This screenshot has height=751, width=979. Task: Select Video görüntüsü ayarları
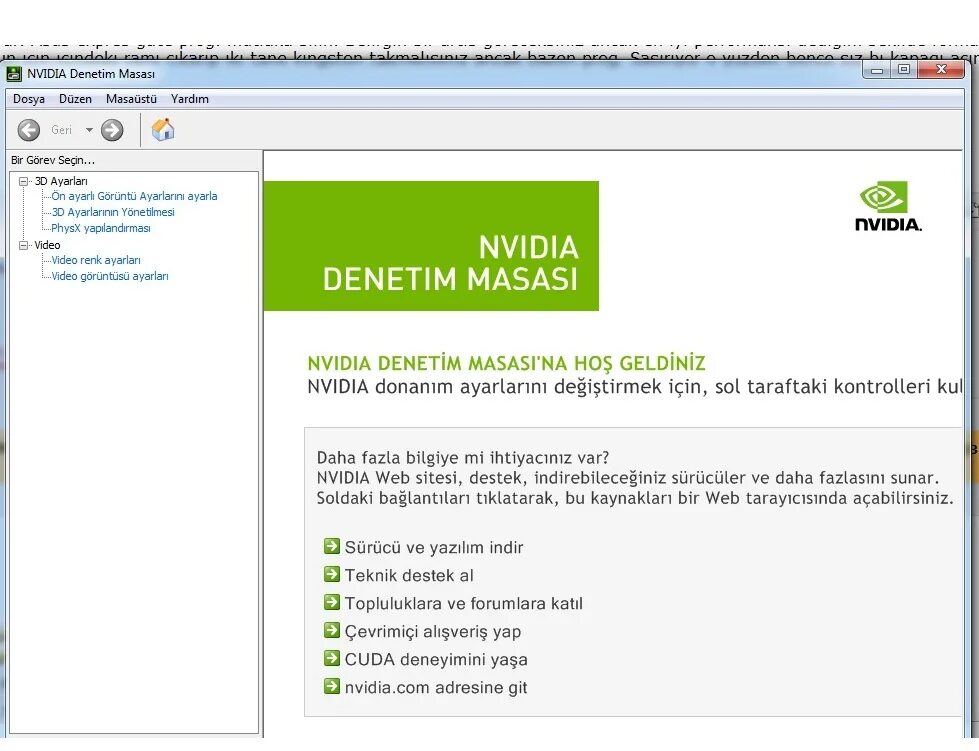(x=110, y=276)
